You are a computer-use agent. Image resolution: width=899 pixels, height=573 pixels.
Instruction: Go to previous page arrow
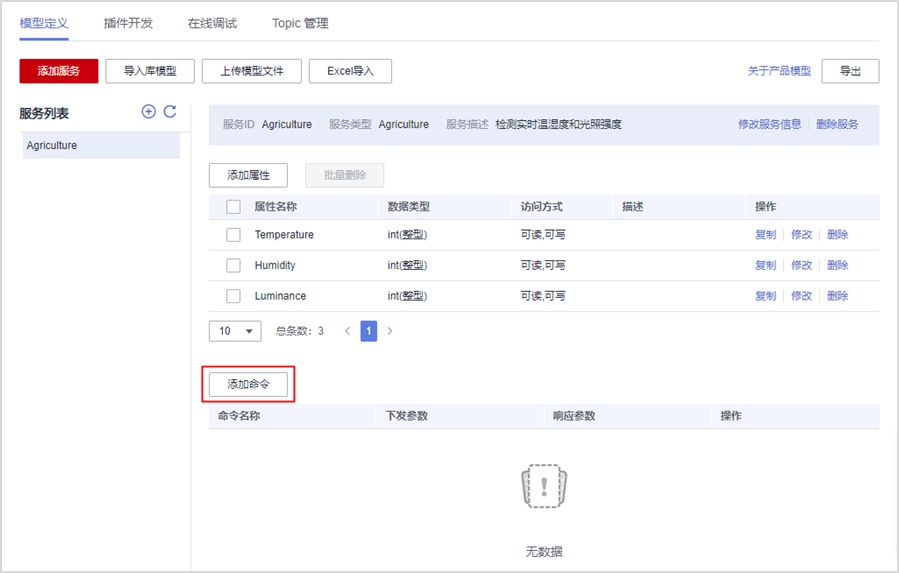click(x=347, y=331)
